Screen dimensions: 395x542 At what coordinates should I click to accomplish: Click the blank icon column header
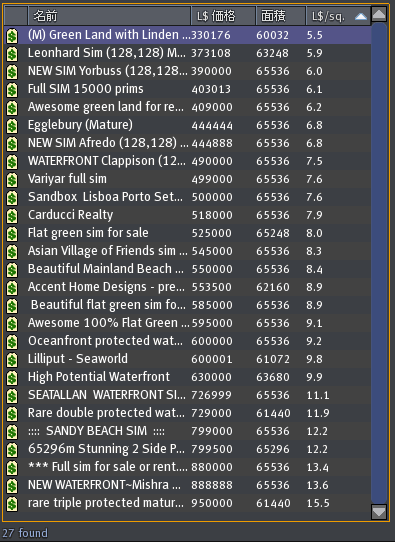16,16
